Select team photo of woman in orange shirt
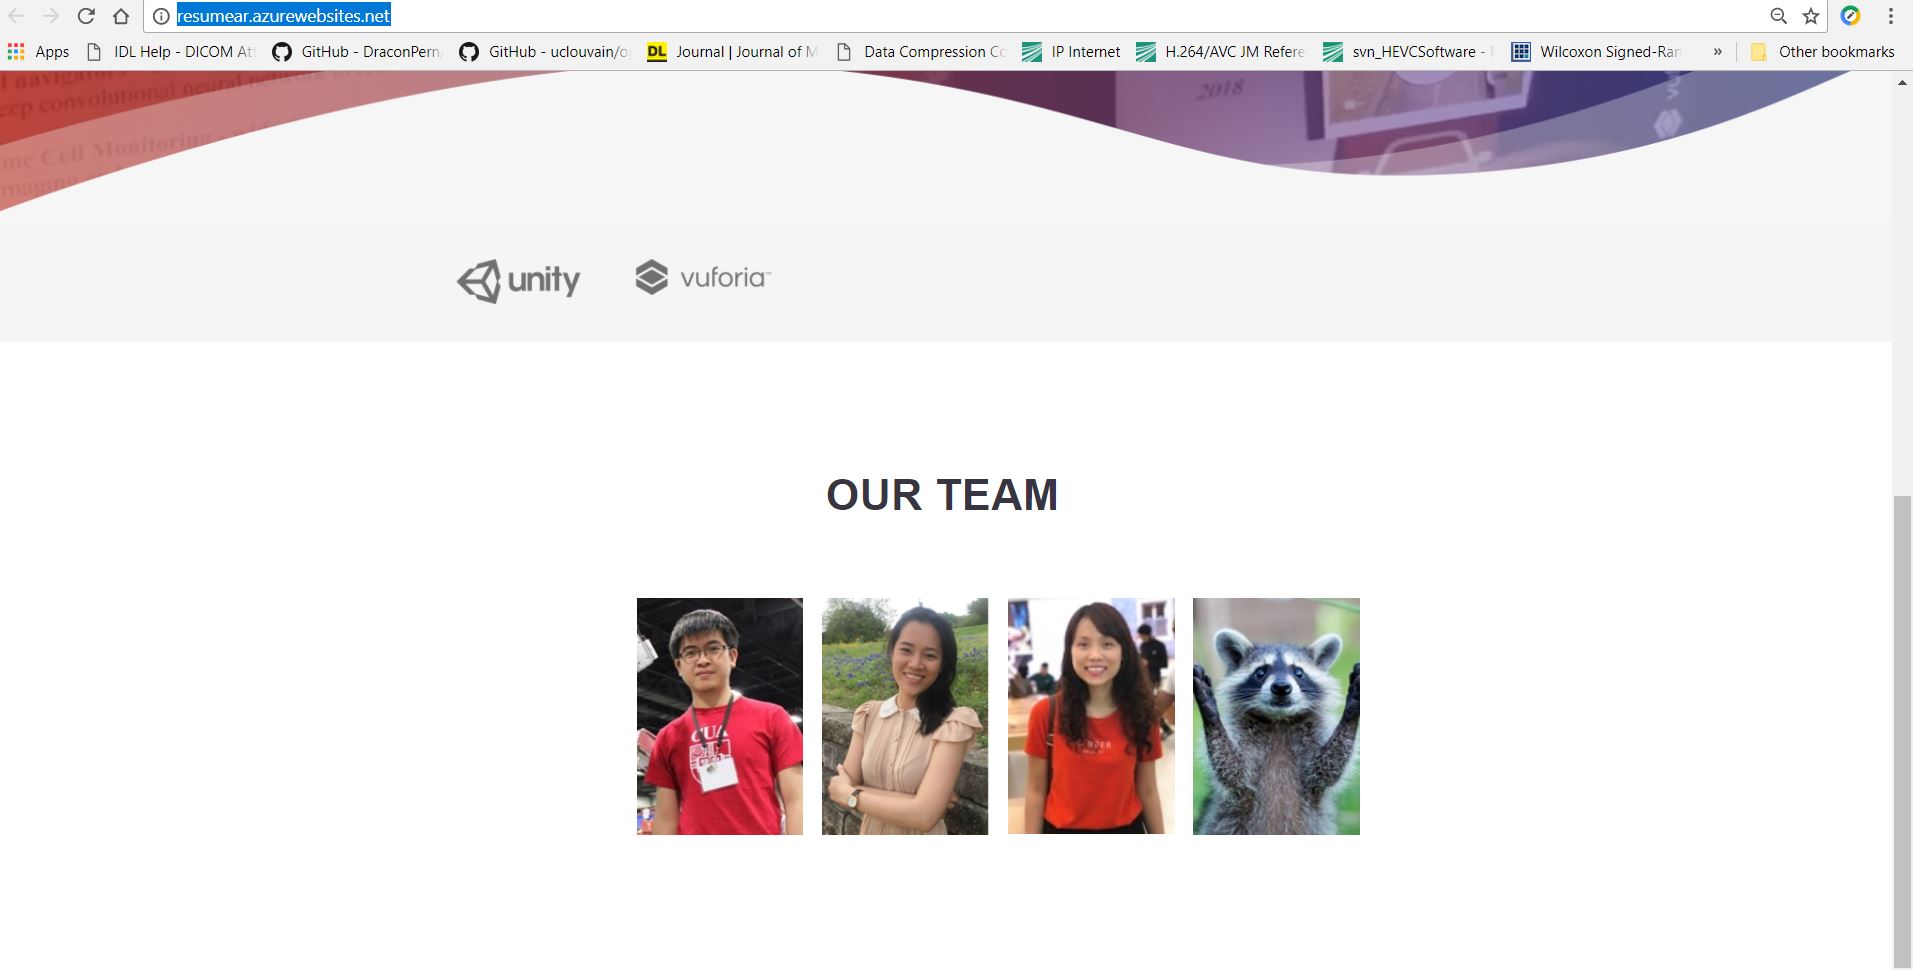1913x970 pixels. (x=1091, y=716)
